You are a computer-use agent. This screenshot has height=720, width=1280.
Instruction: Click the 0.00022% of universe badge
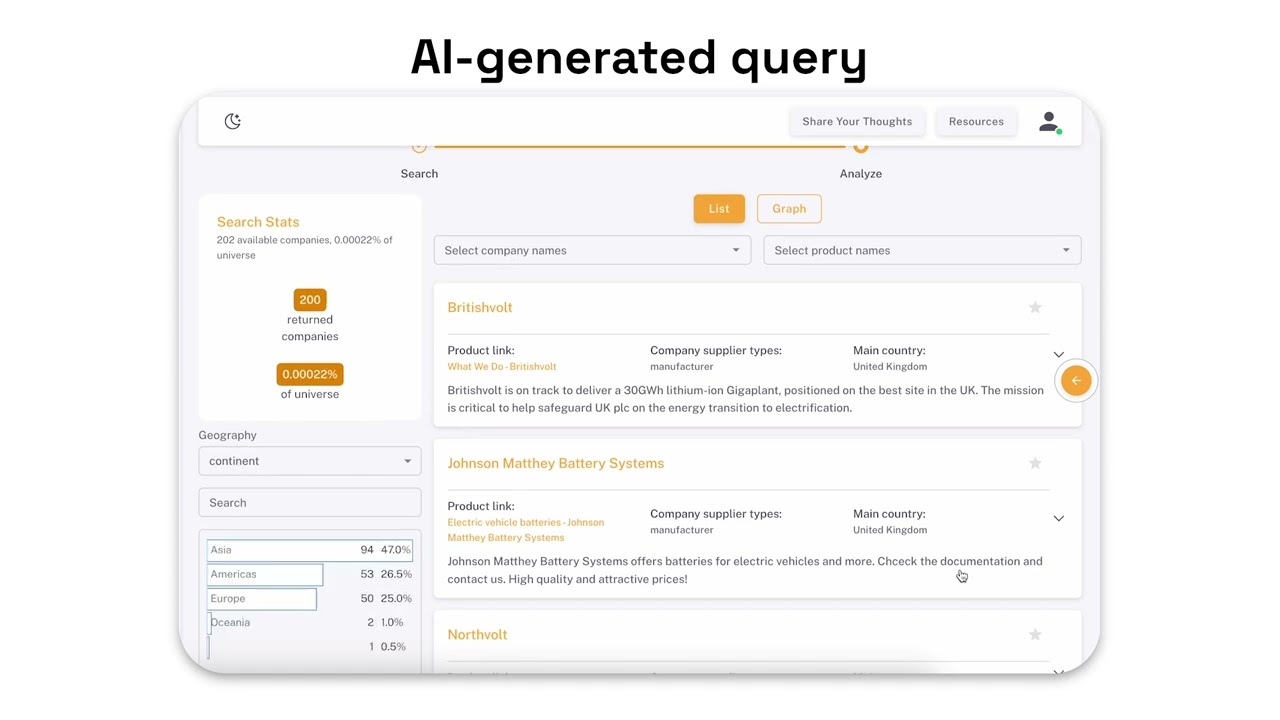310,374
